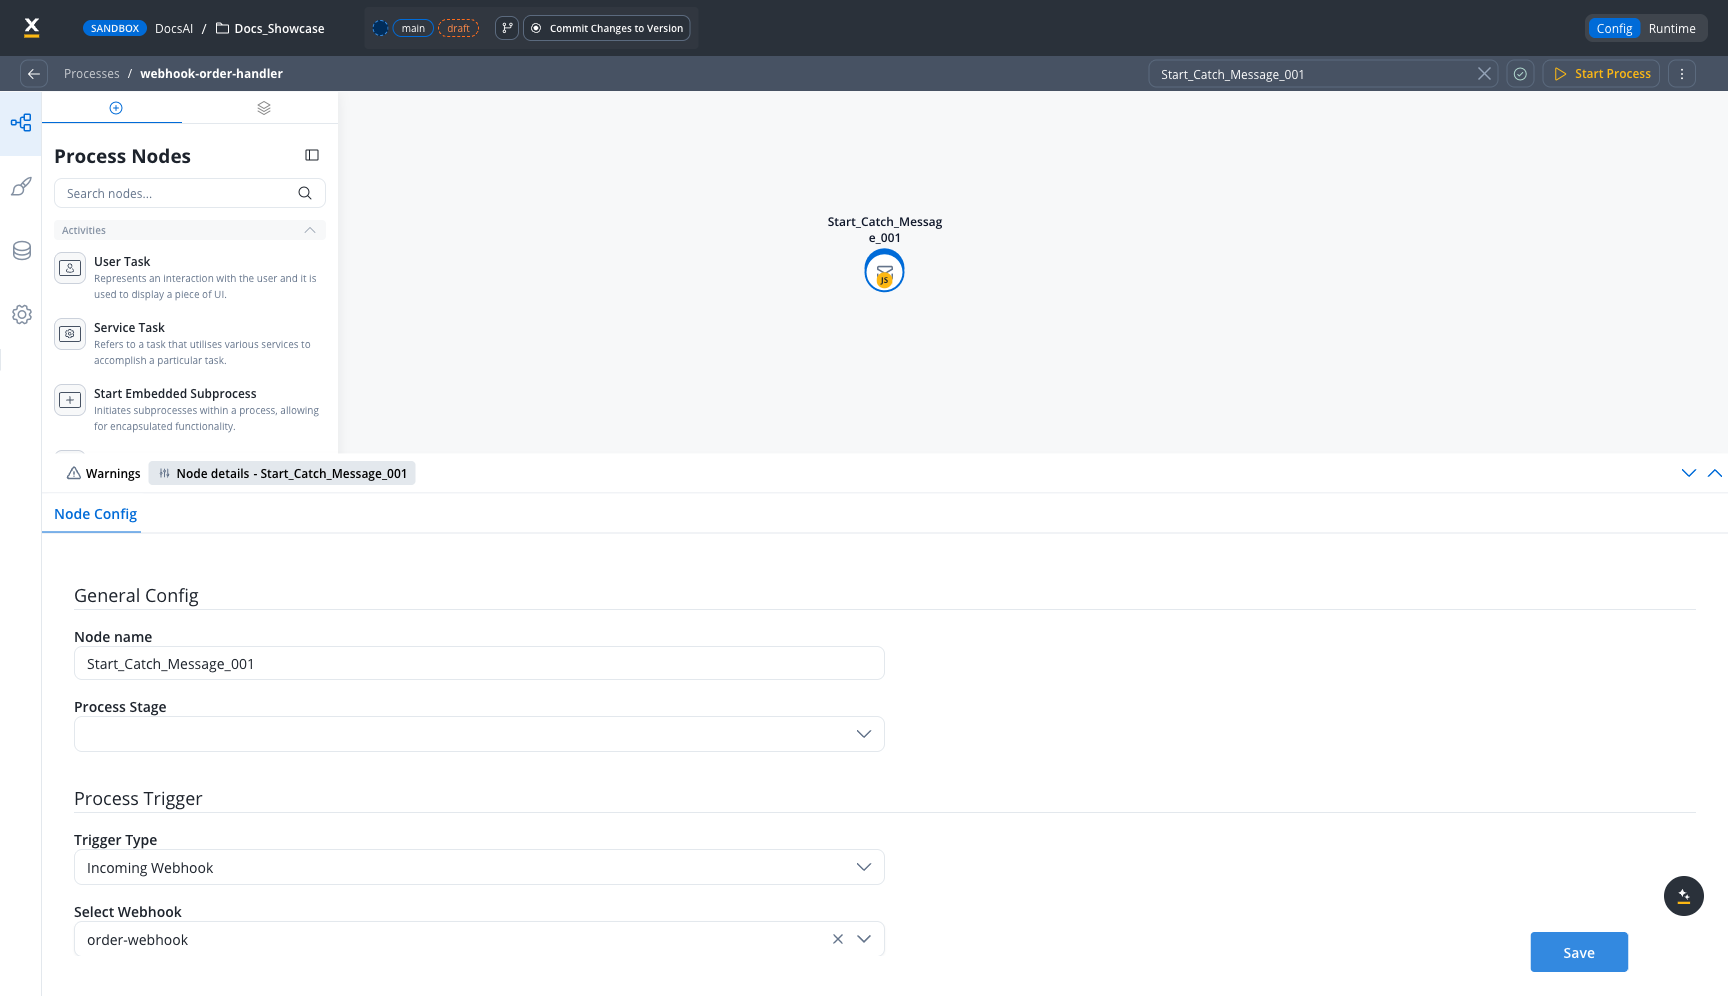The image size is (1728, 996).
Task: Select the Config mode toggle
Action: click(1613, 28)
